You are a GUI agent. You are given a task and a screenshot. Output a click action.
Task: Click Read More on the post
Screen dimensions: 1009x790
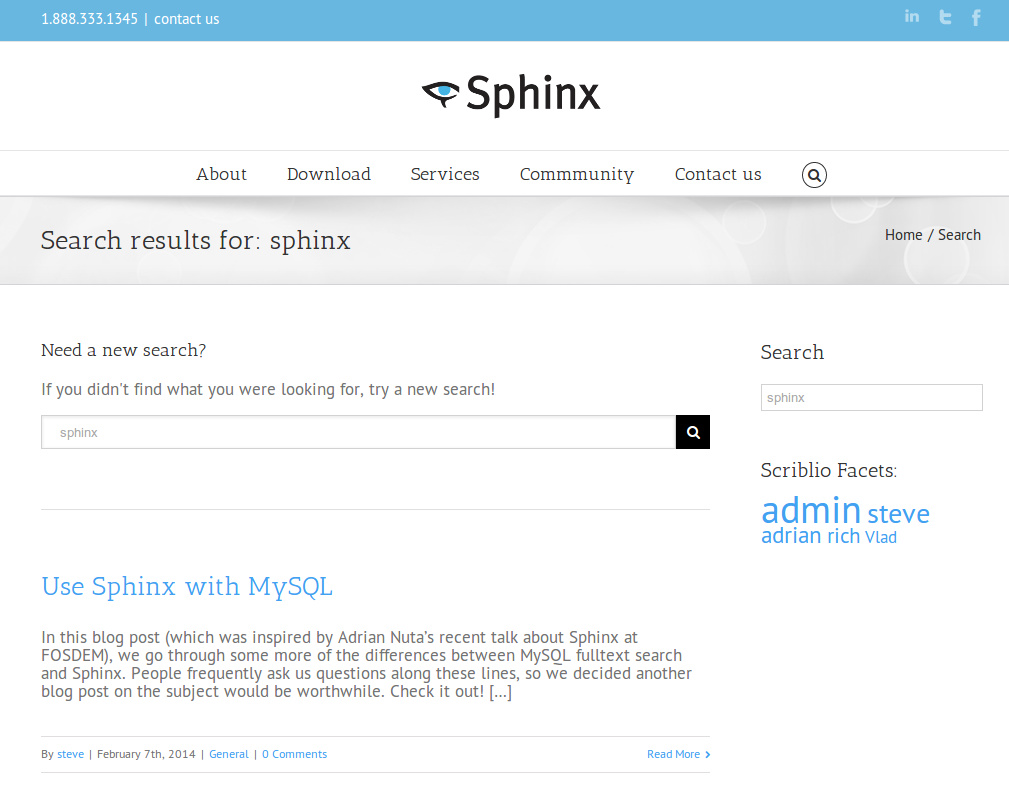[x=674, y=754]
